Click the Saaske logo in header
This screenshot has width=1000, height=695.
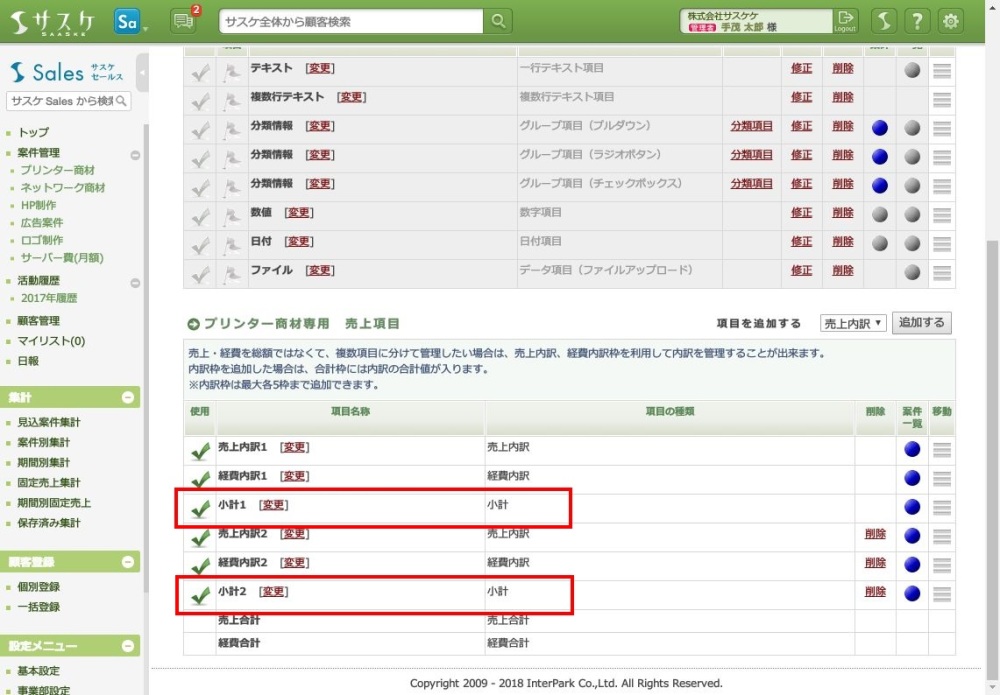tap(52, 22)
